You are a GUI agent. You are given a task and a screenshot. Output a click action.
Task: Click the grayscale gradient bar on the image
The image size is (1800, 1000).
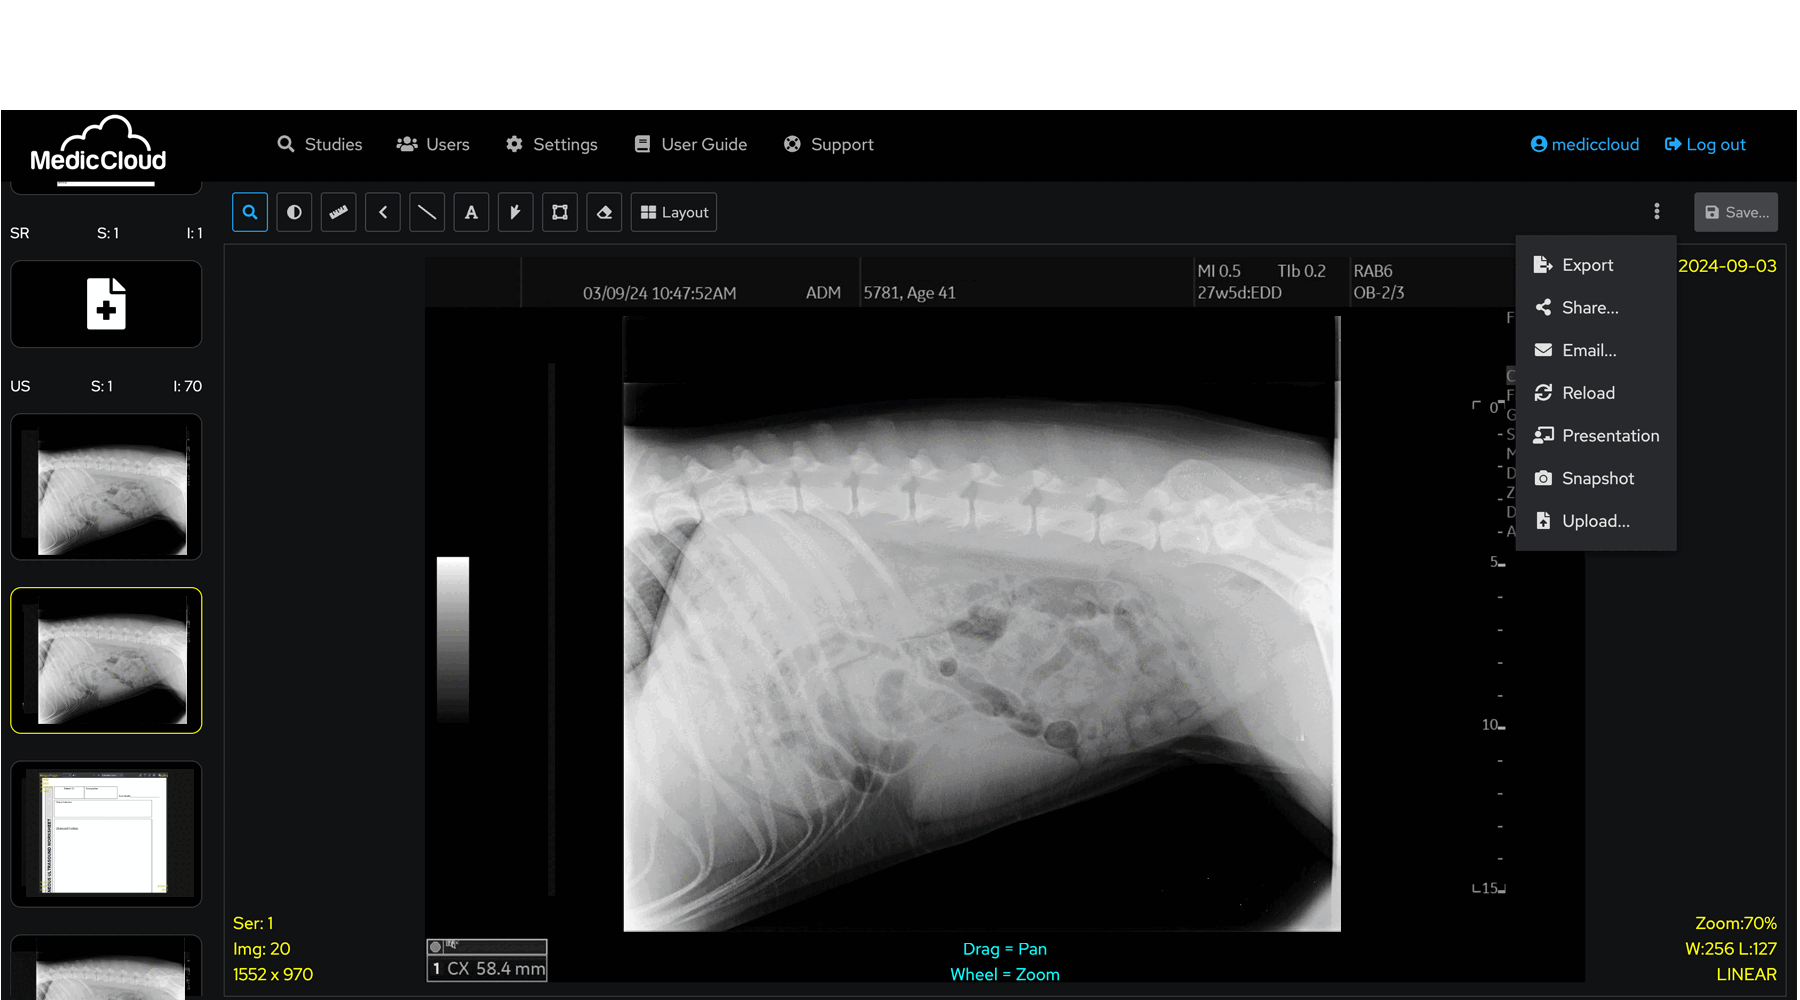coord(453,639)
